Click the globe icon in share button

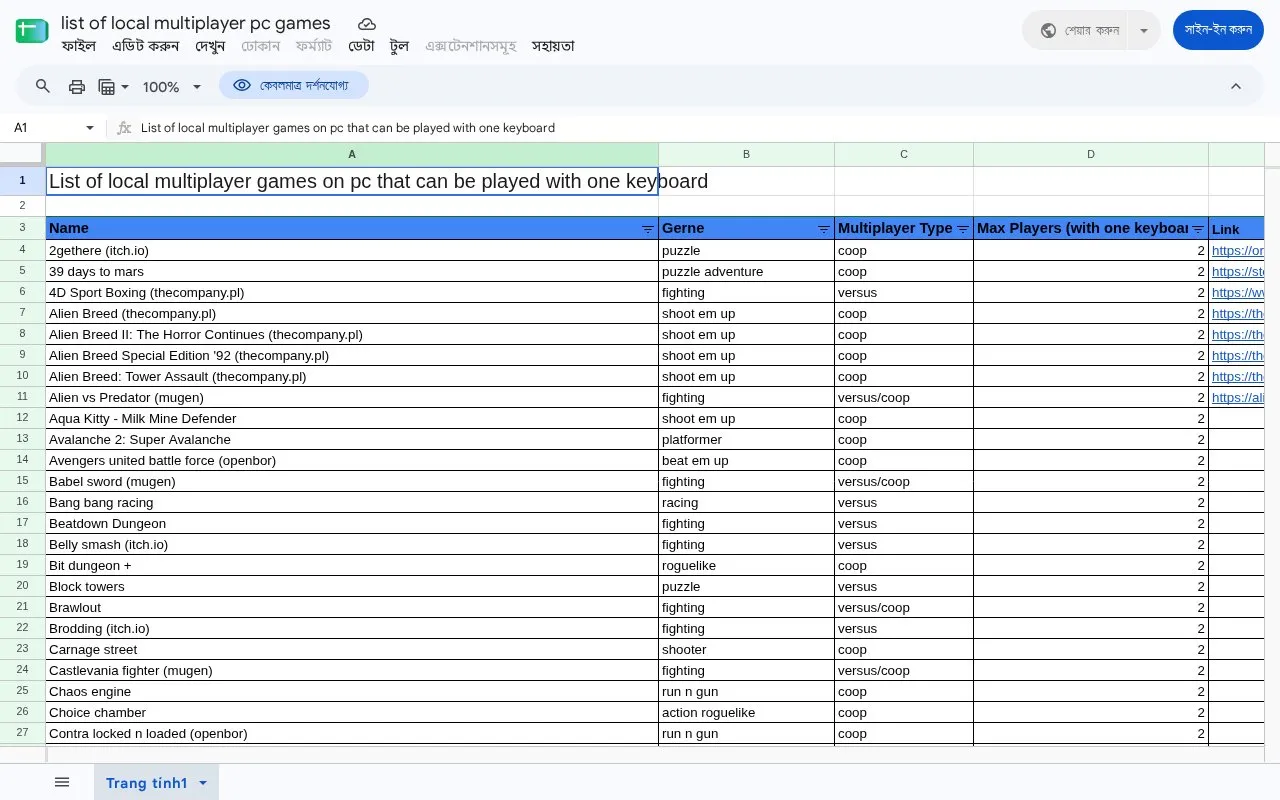(x=1048, y=30)
